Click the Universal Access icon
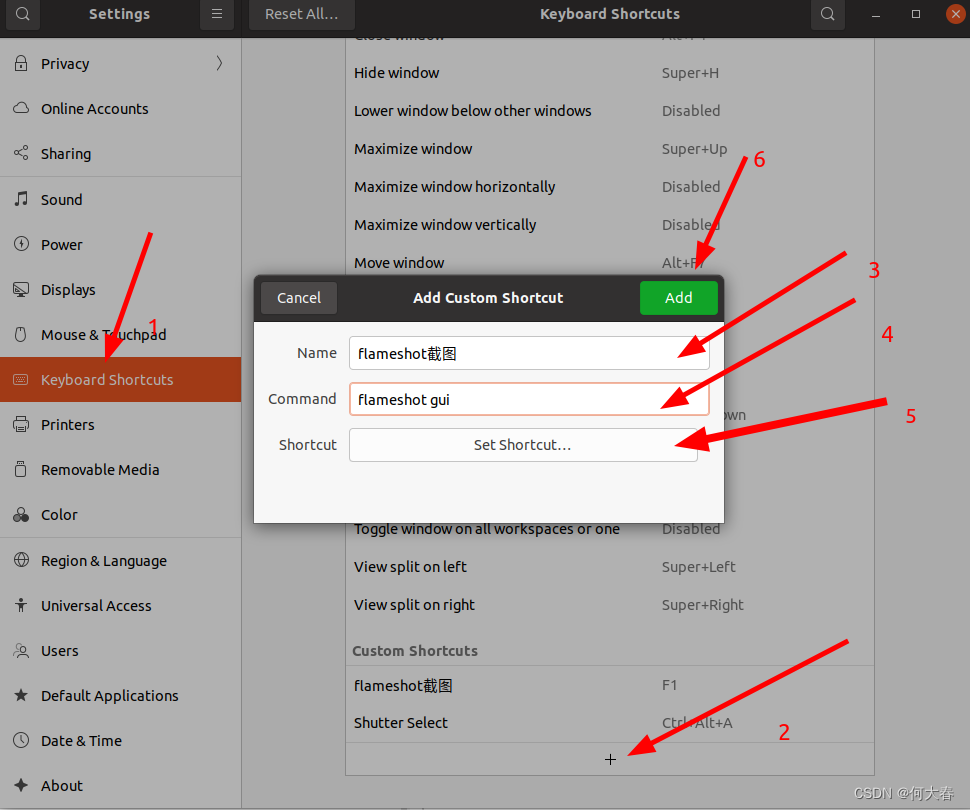Screen dimensions: 970x810 pyautogui.click(x=21, y=605)
